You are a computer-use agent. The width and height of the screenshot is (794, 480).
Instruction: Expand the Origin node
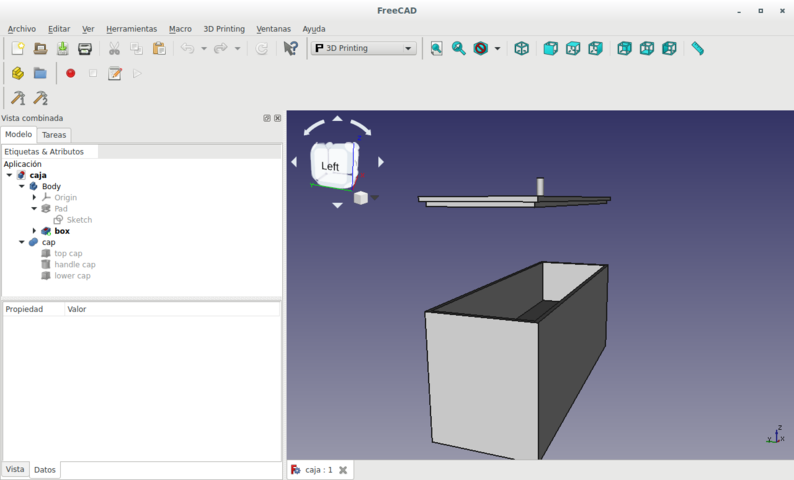tap(34, 197)
